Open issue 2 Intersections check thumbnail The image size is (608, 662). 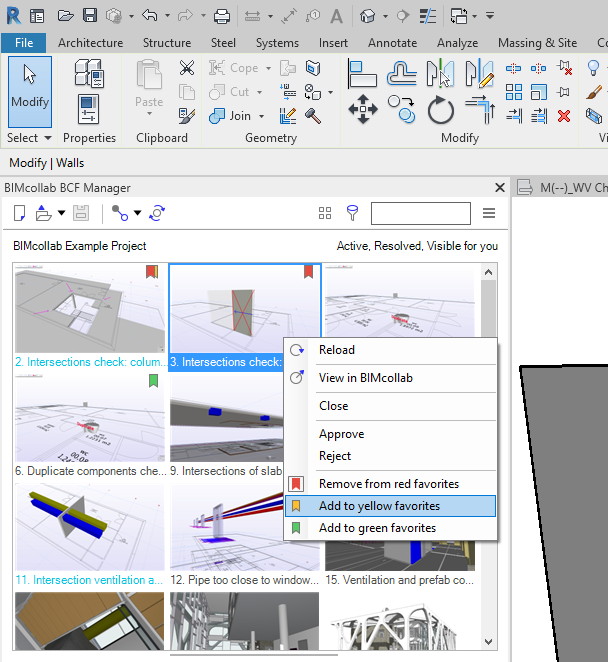[x=90, y=309]
